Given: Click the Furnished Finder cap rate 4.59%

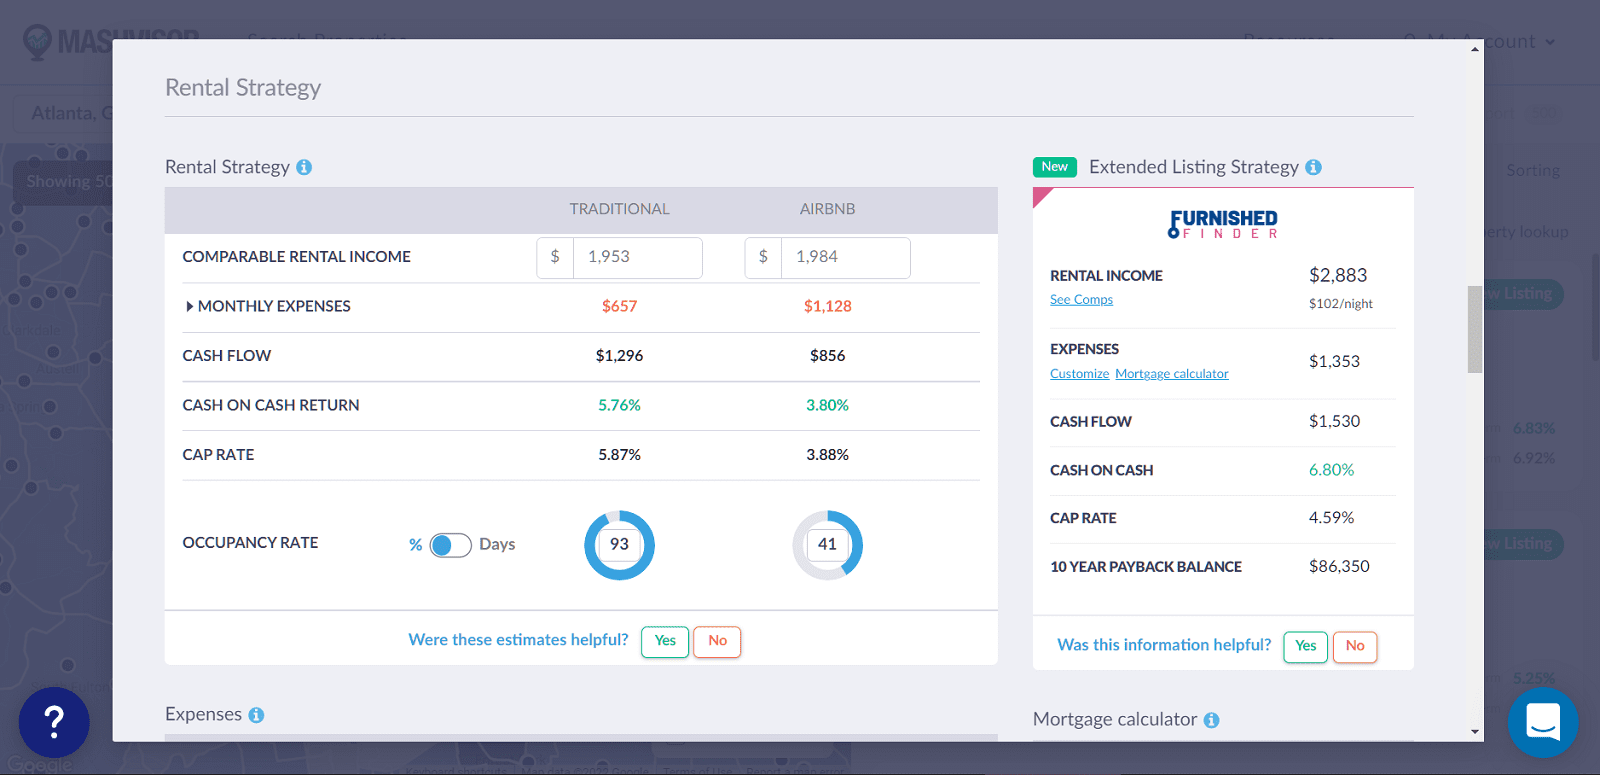Looking at the screenshot, I should coord(1331,518).
